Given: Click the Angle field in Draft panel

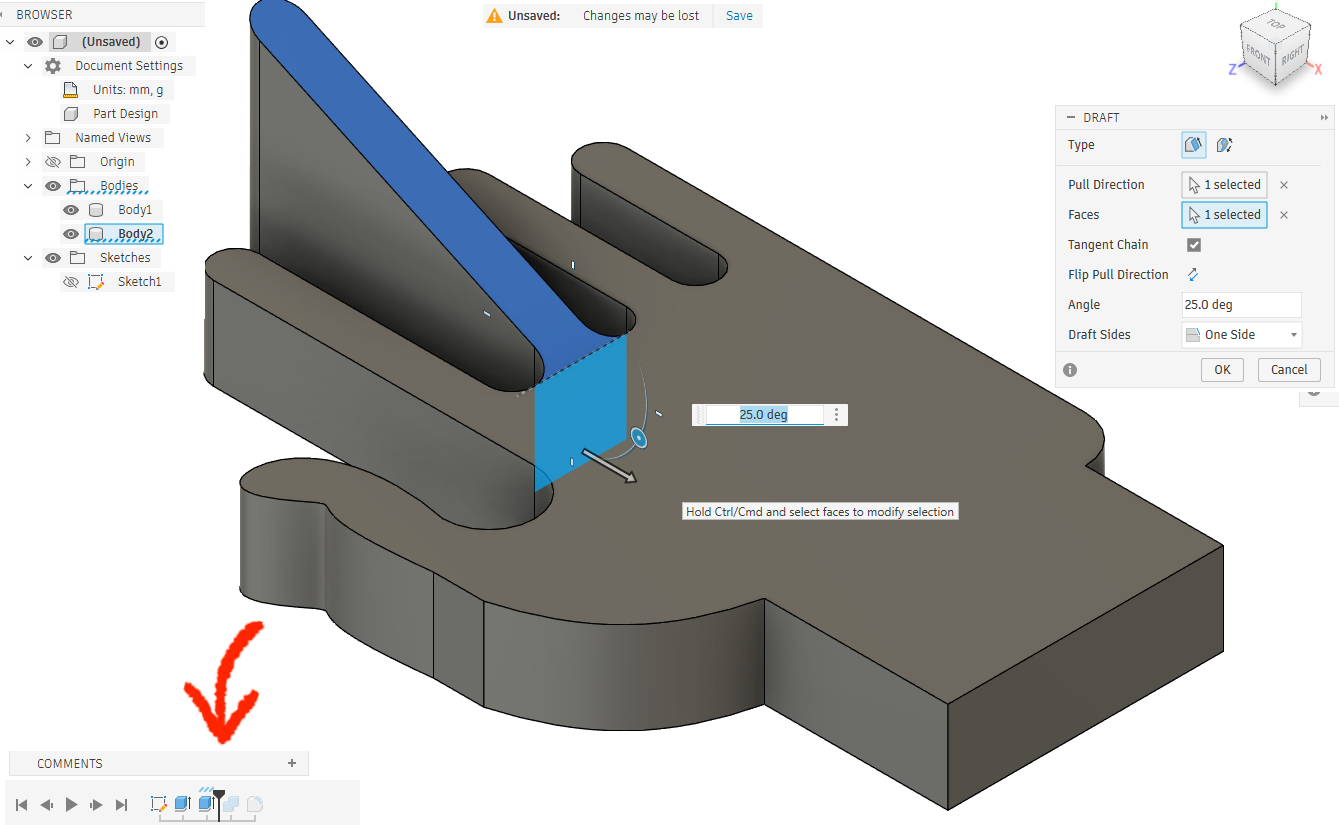Looking at the screenshot, I should 1242,305.
